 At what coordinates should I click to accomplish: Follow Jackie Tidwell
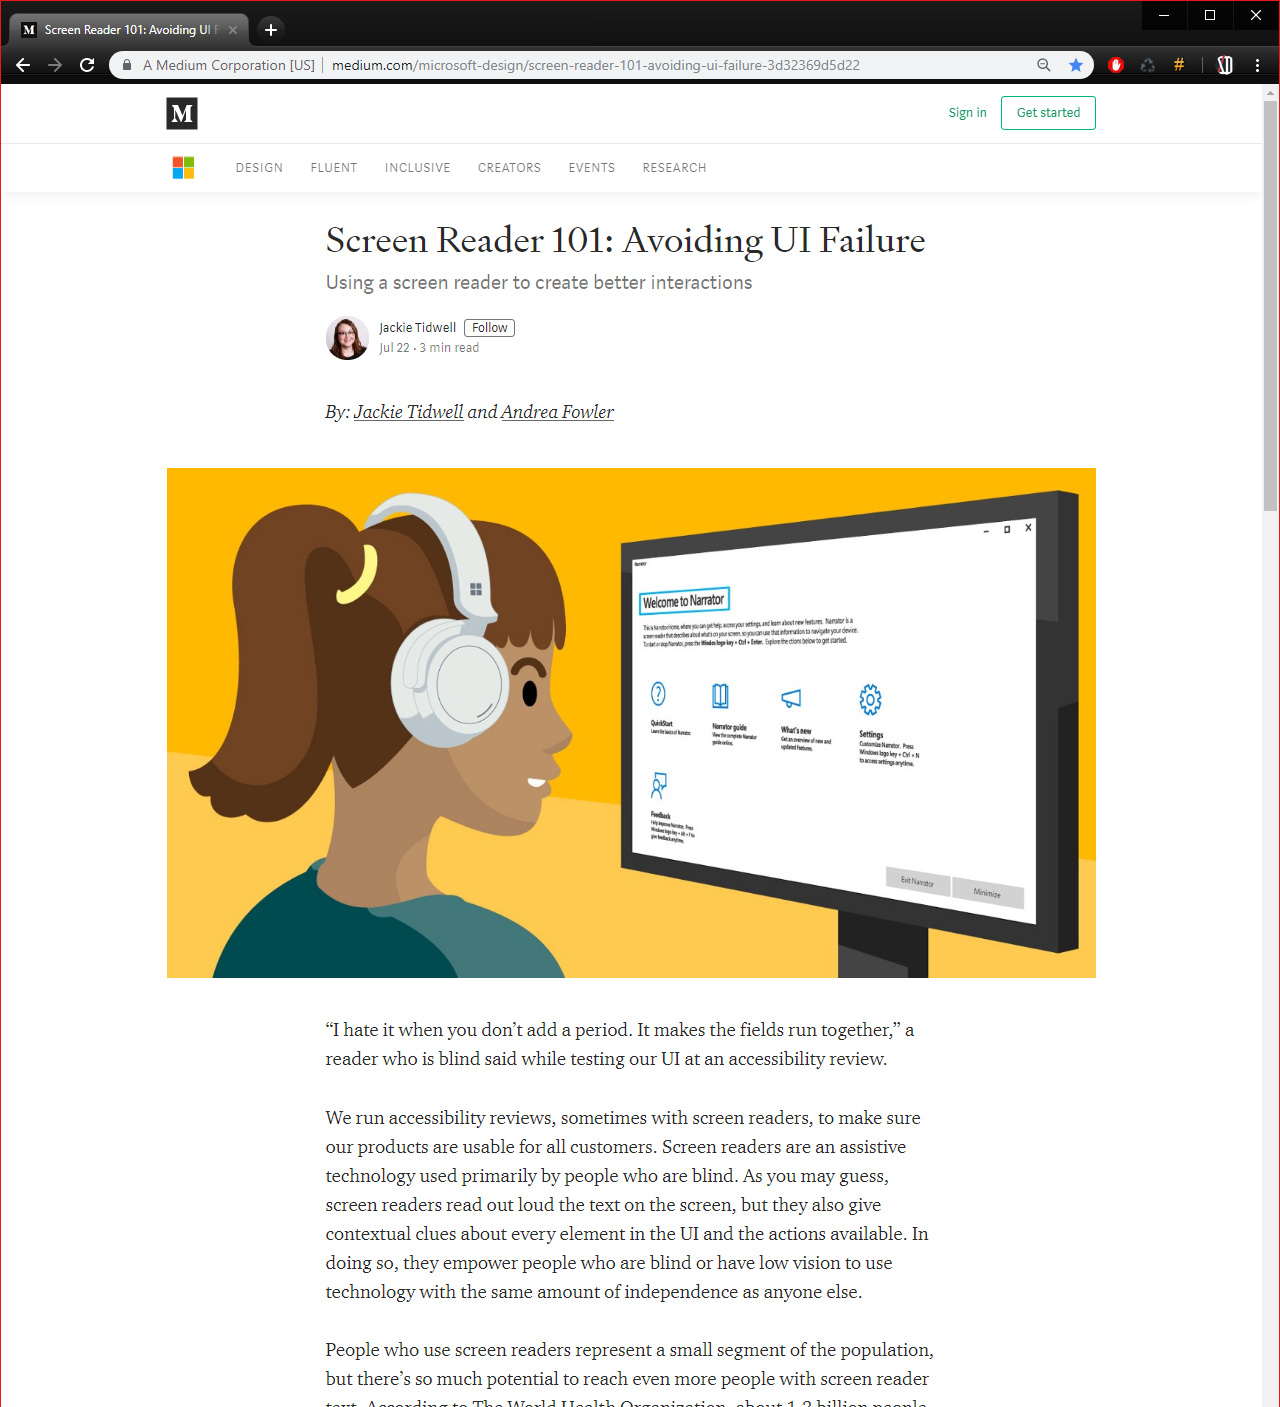coord(489,328)
